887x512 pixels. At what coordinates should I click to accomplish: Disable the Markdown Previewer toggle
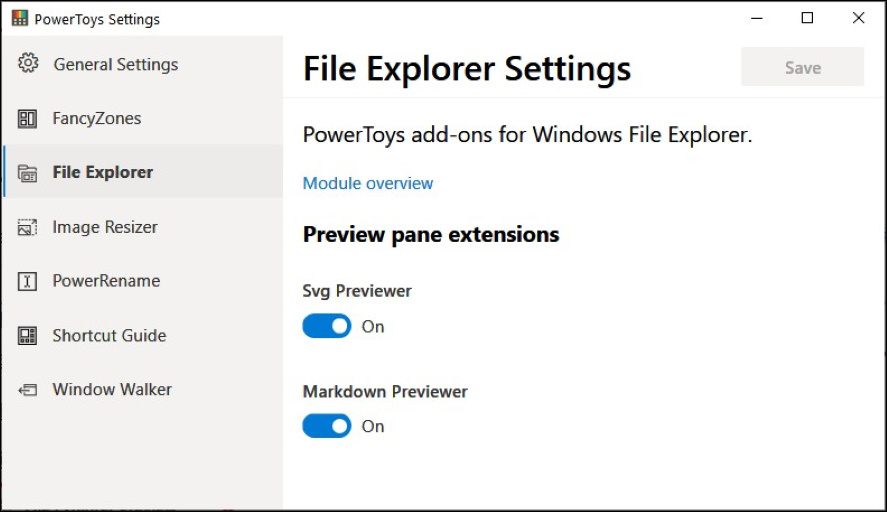(327, 427)
